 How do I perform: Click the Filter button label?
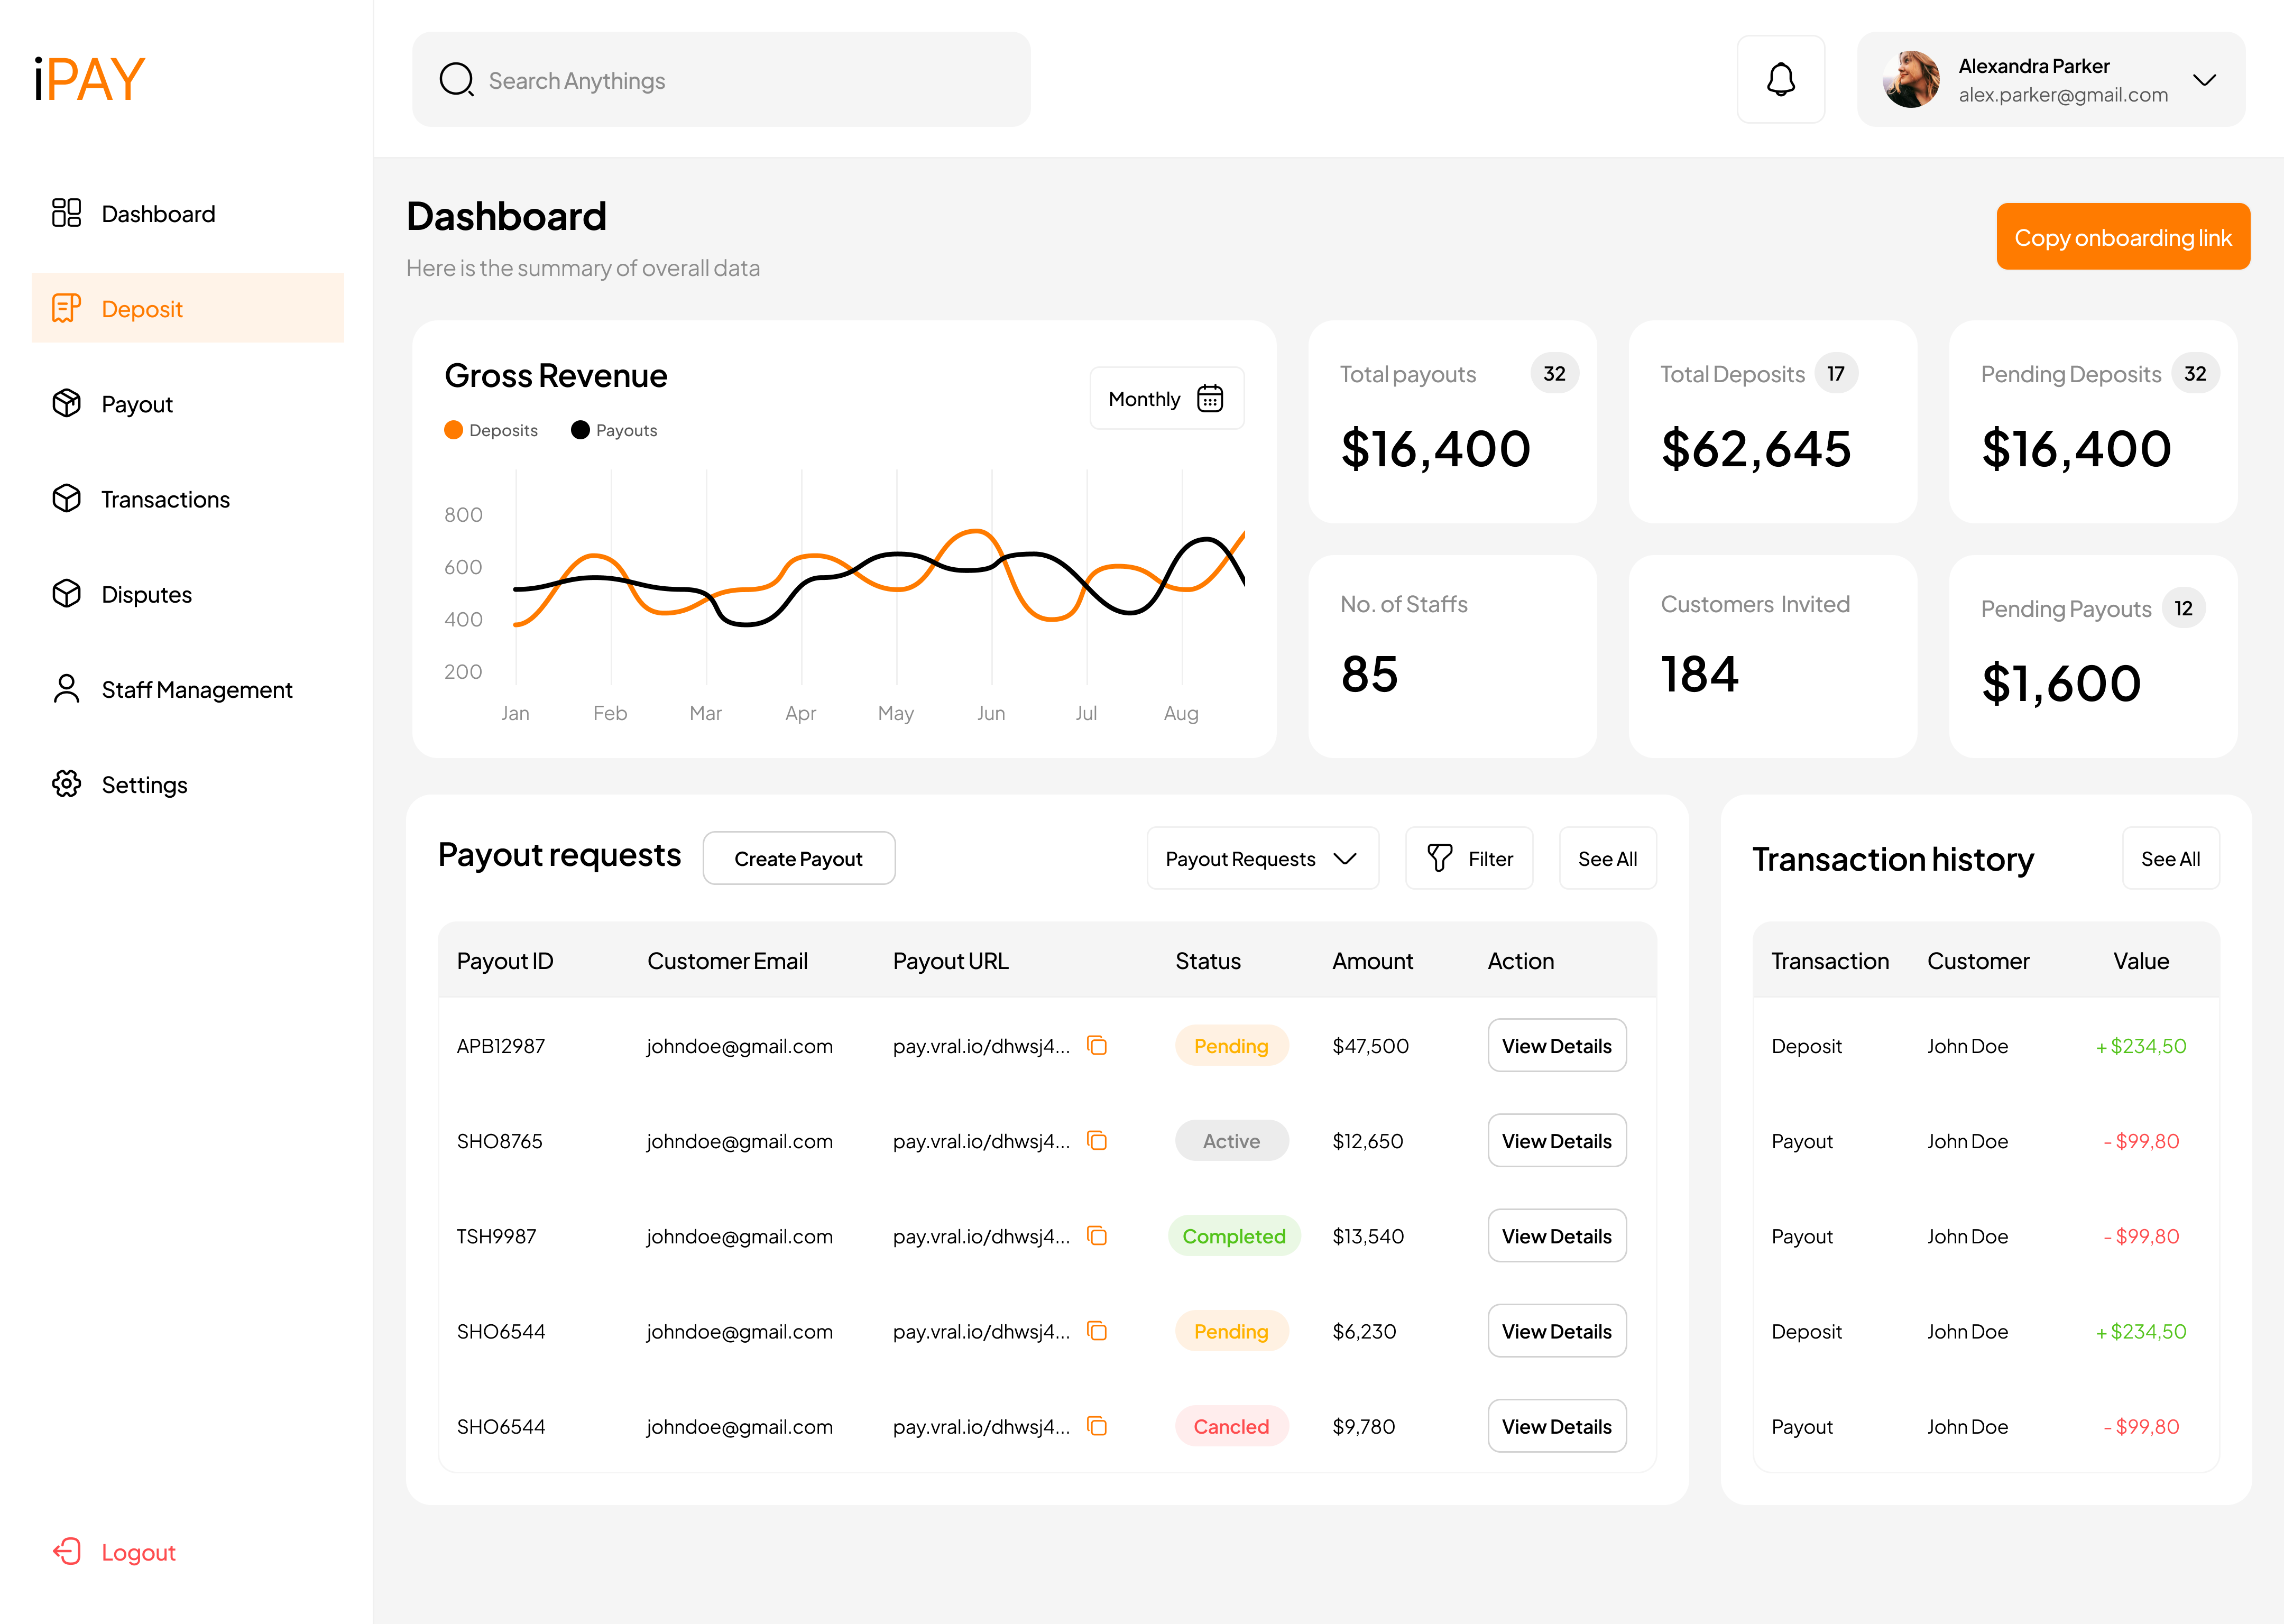click(1490, 858)
